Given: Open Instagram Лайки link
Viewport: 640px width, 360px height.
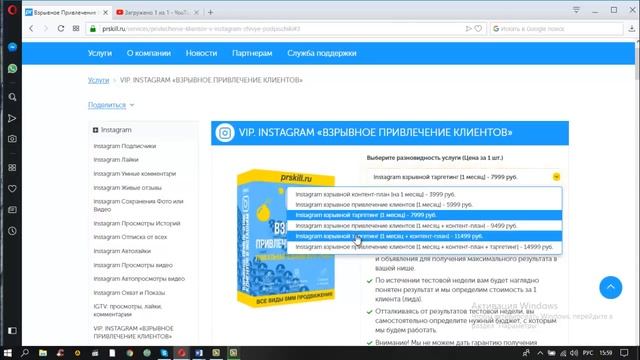Looking at the screenshot, I should pos(116,160).
